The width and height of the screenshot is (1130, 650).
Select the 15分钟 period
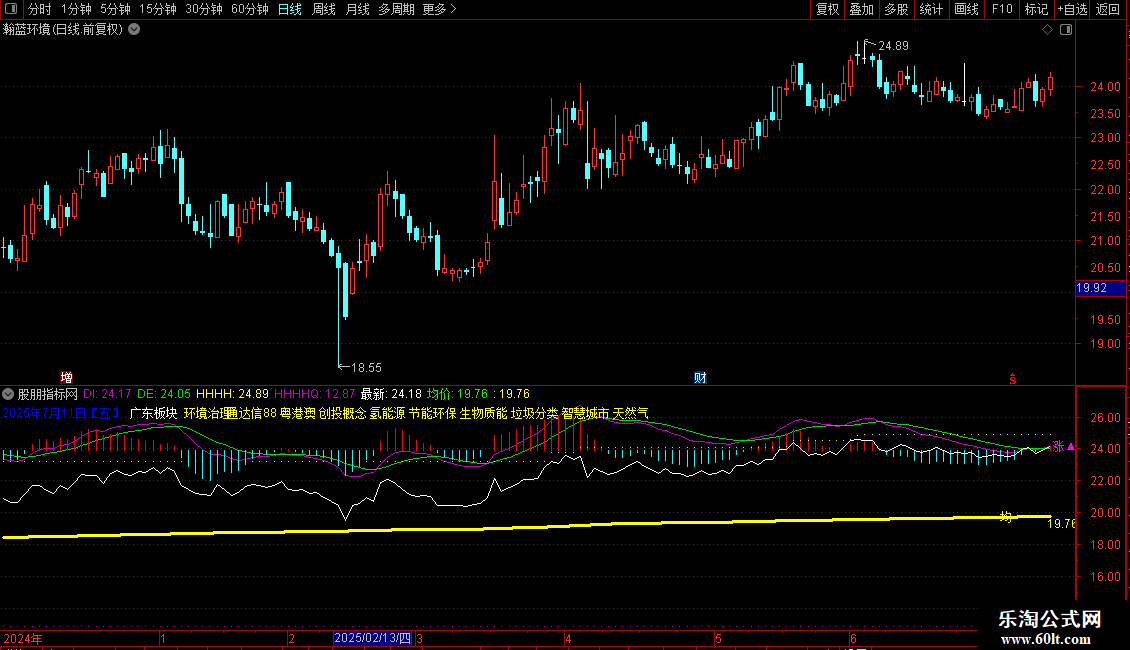pyautogui.click(x=157, y=9)
